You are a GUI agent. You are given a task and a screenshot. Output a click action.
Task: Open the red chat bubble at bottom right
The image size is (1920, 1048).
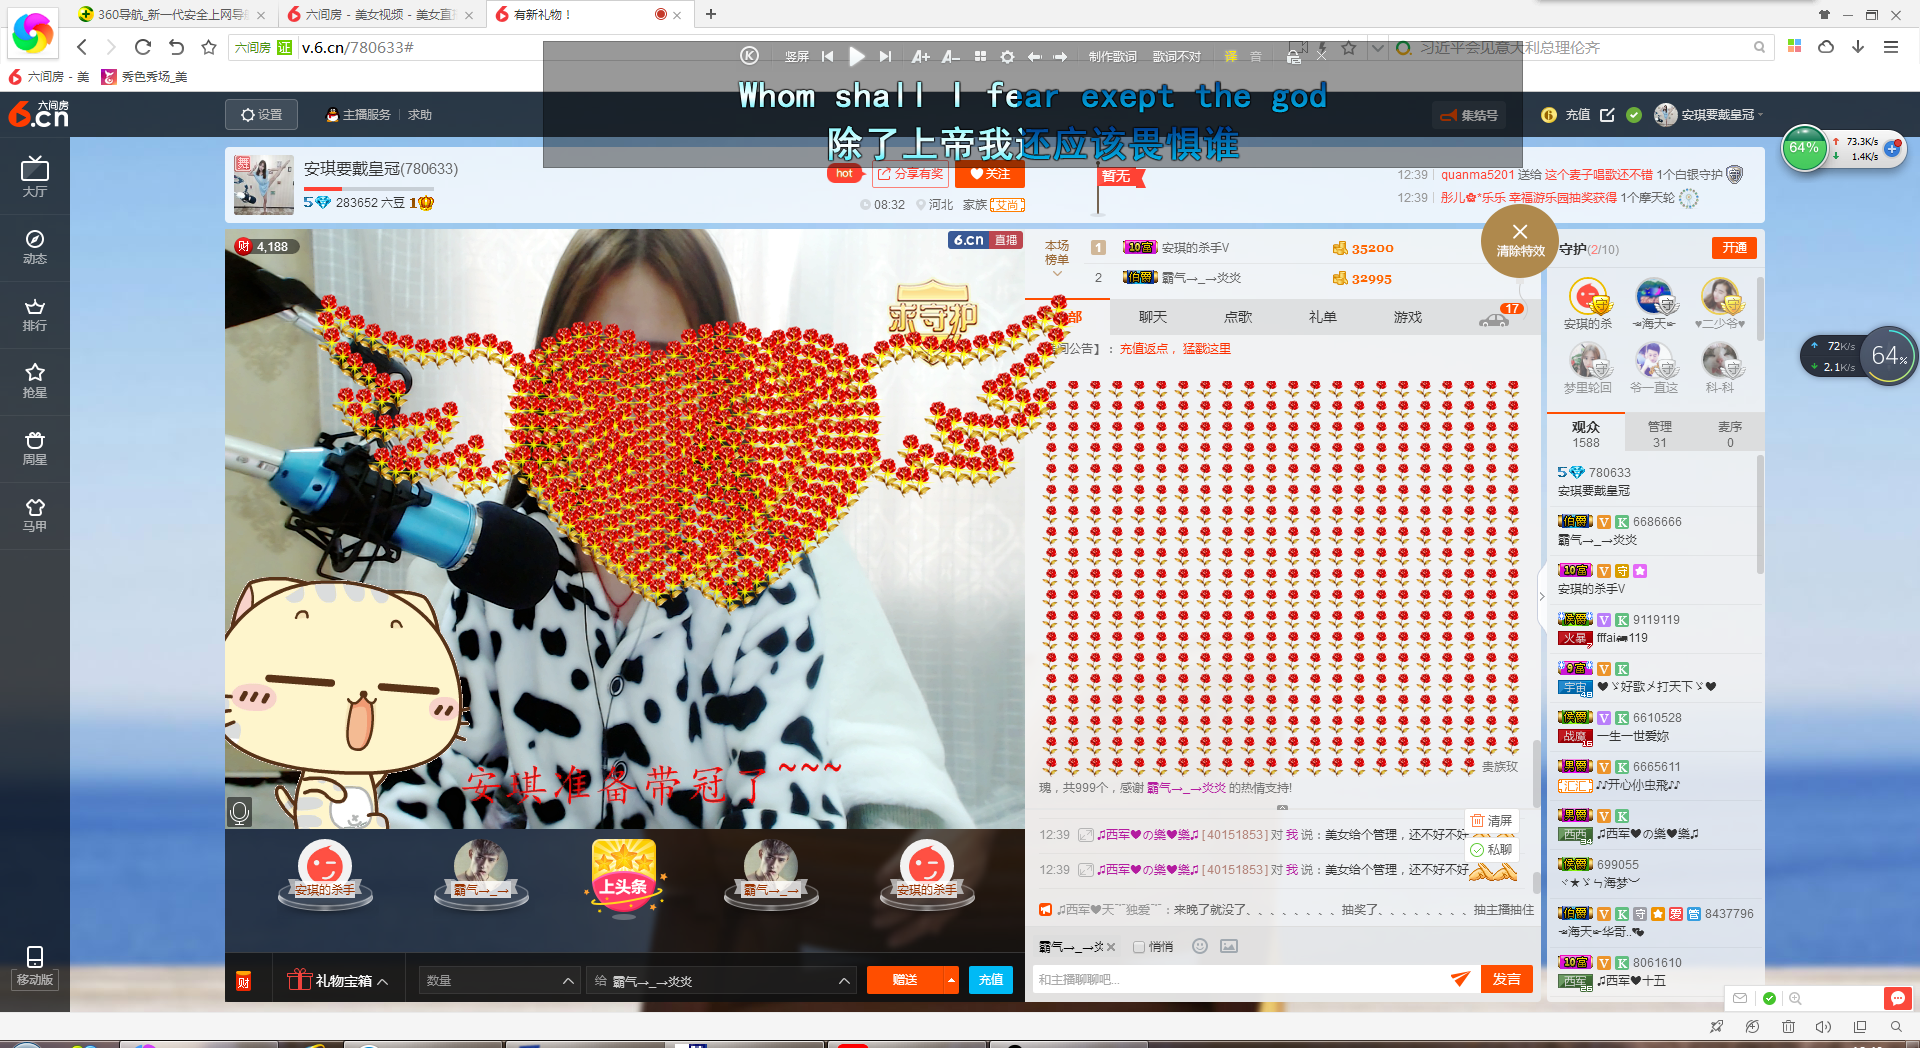click(1897, 998)
